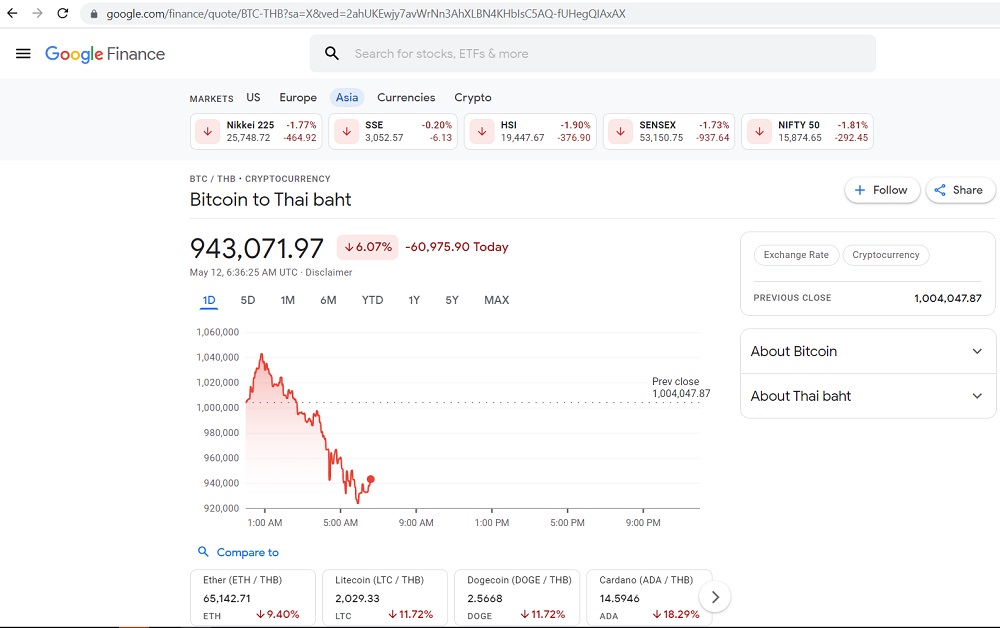Click the padlock icon in address bar
The width and height of the screenshot is (1000, 628).
pos(94,14)
